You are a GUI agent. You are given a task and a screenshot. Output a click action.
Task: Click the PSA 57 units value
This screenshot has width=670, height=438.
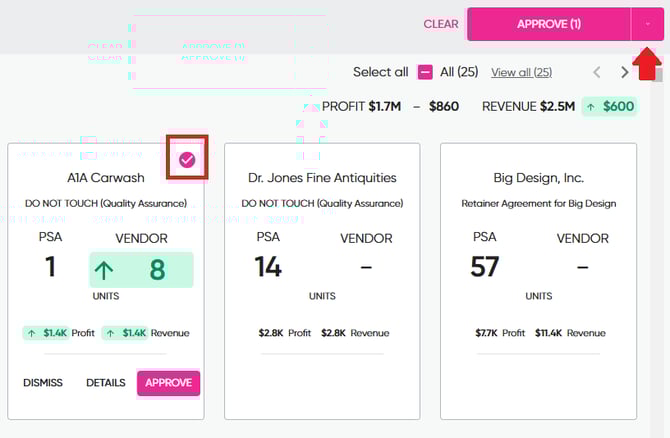click(x=485, y=267)
